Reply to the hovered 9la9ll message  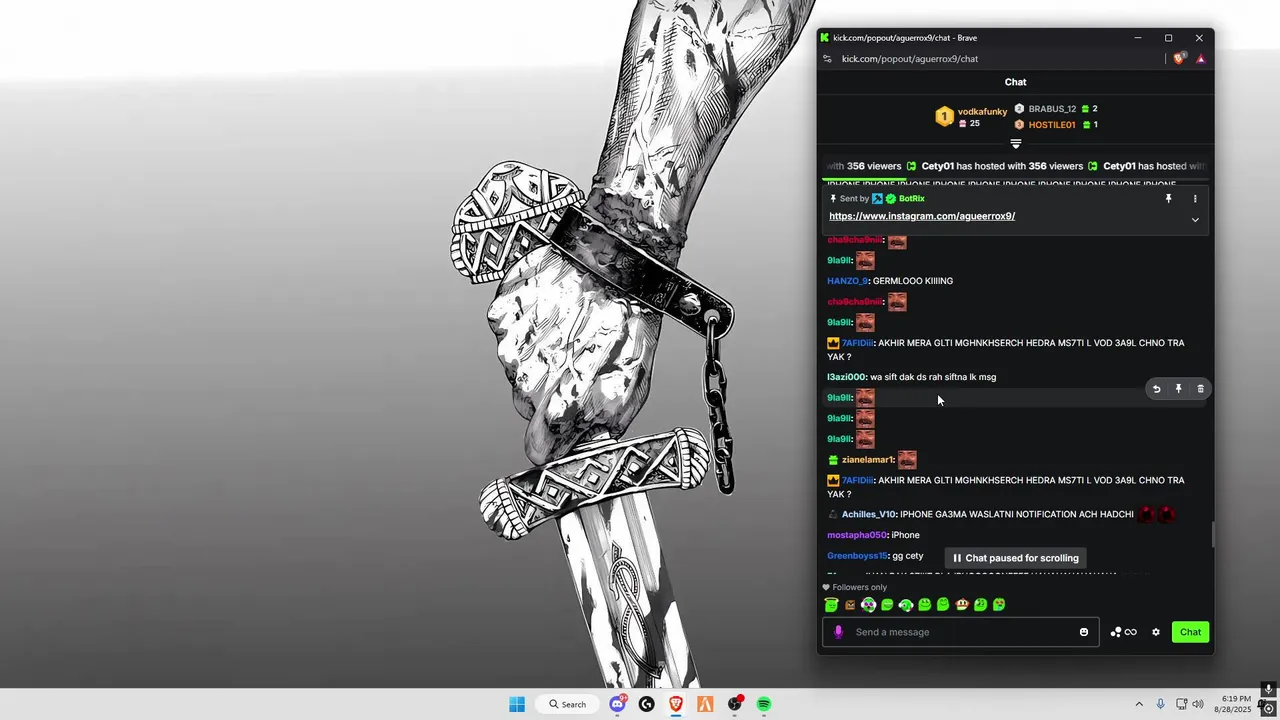pyautogui.click(x=1156, y=389)
